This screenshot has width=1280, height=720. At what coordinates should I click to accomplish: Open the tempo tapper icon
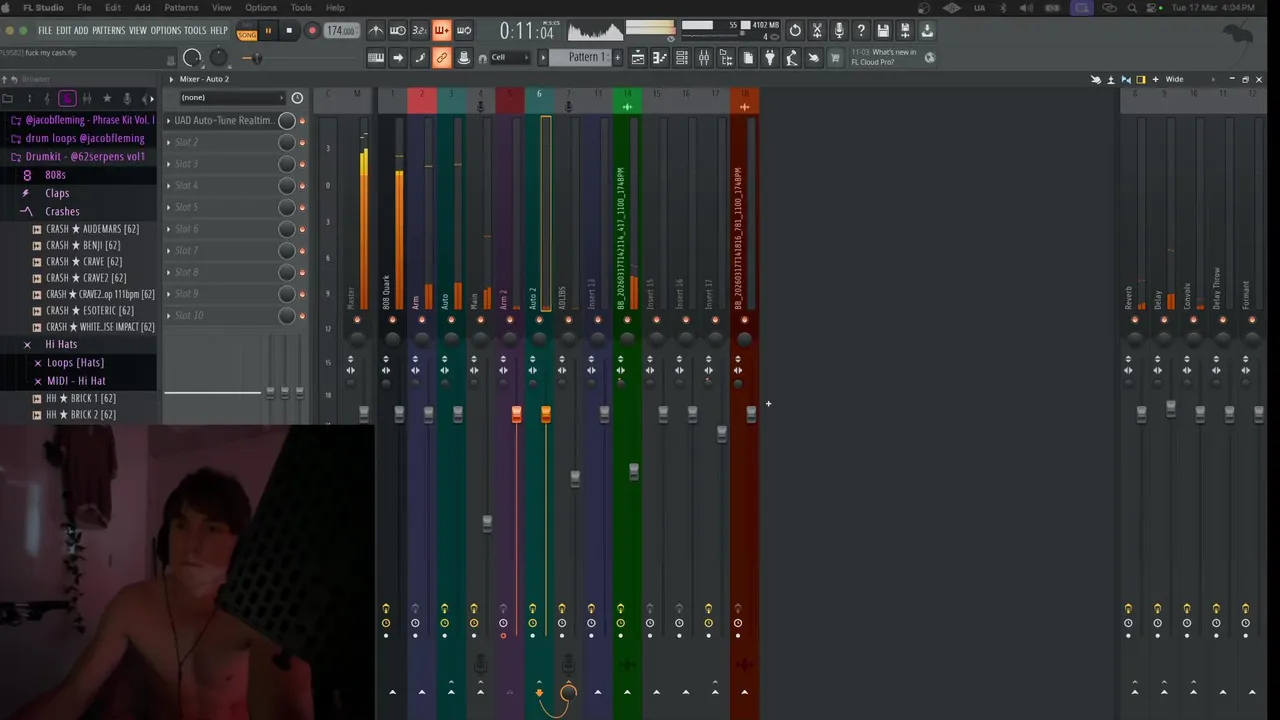pos(792,58)
